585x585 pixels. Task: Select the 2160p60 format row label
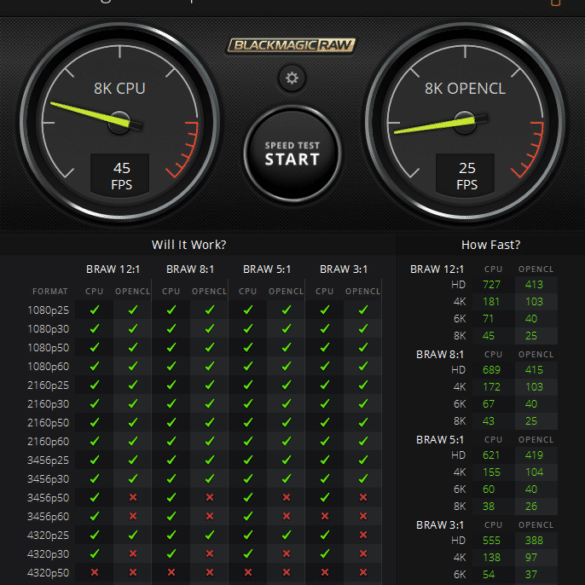(48, 441)
